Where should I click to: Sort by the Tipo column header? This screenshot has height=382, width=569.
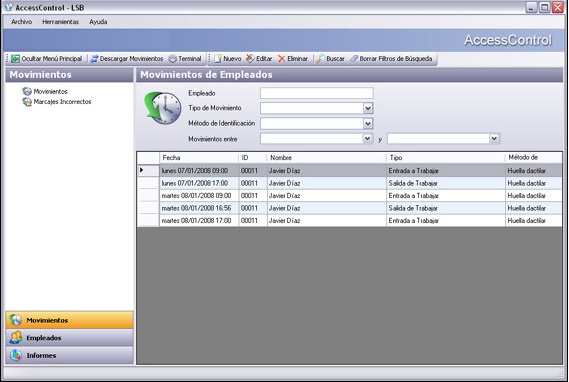(446, 158)
